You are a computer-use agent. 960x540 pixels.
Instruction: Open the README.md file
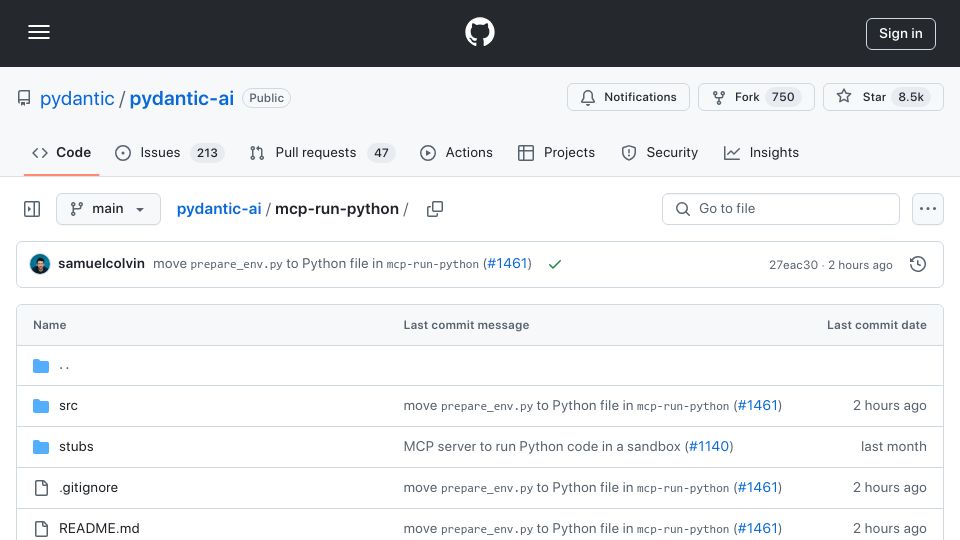tap(99, 529)
